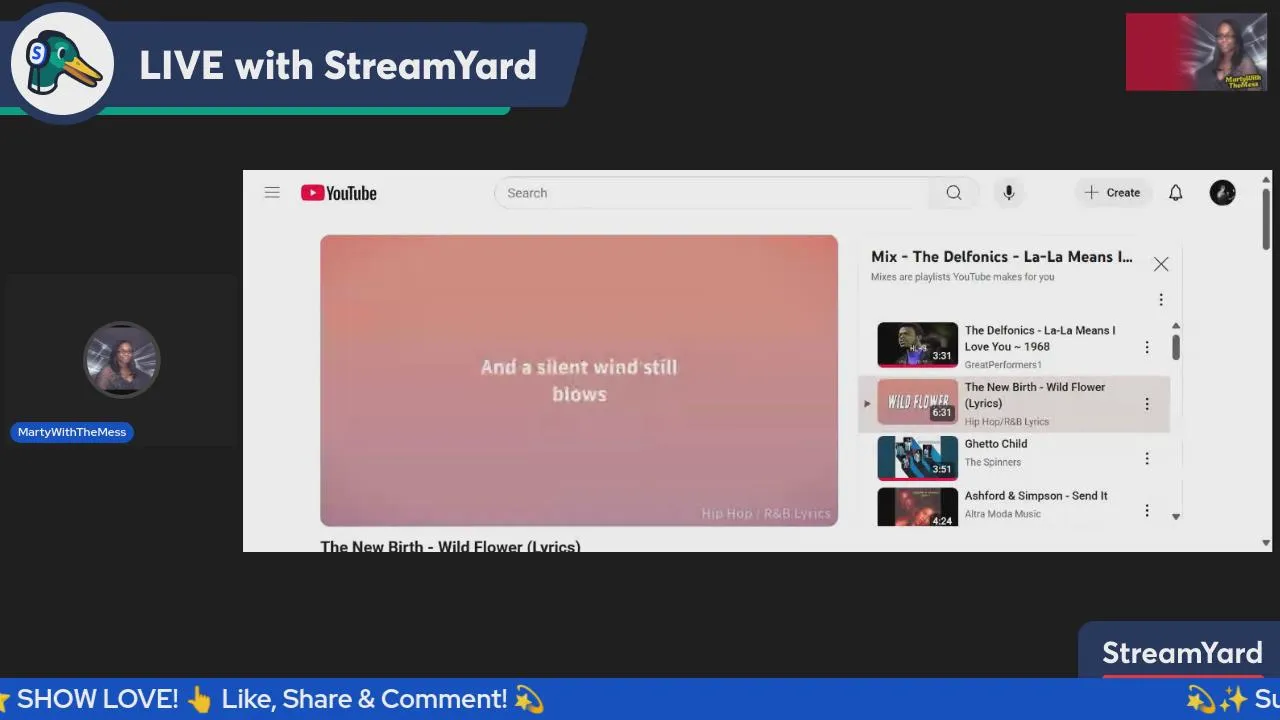Click the YouTube logo home link

[339, 193]
